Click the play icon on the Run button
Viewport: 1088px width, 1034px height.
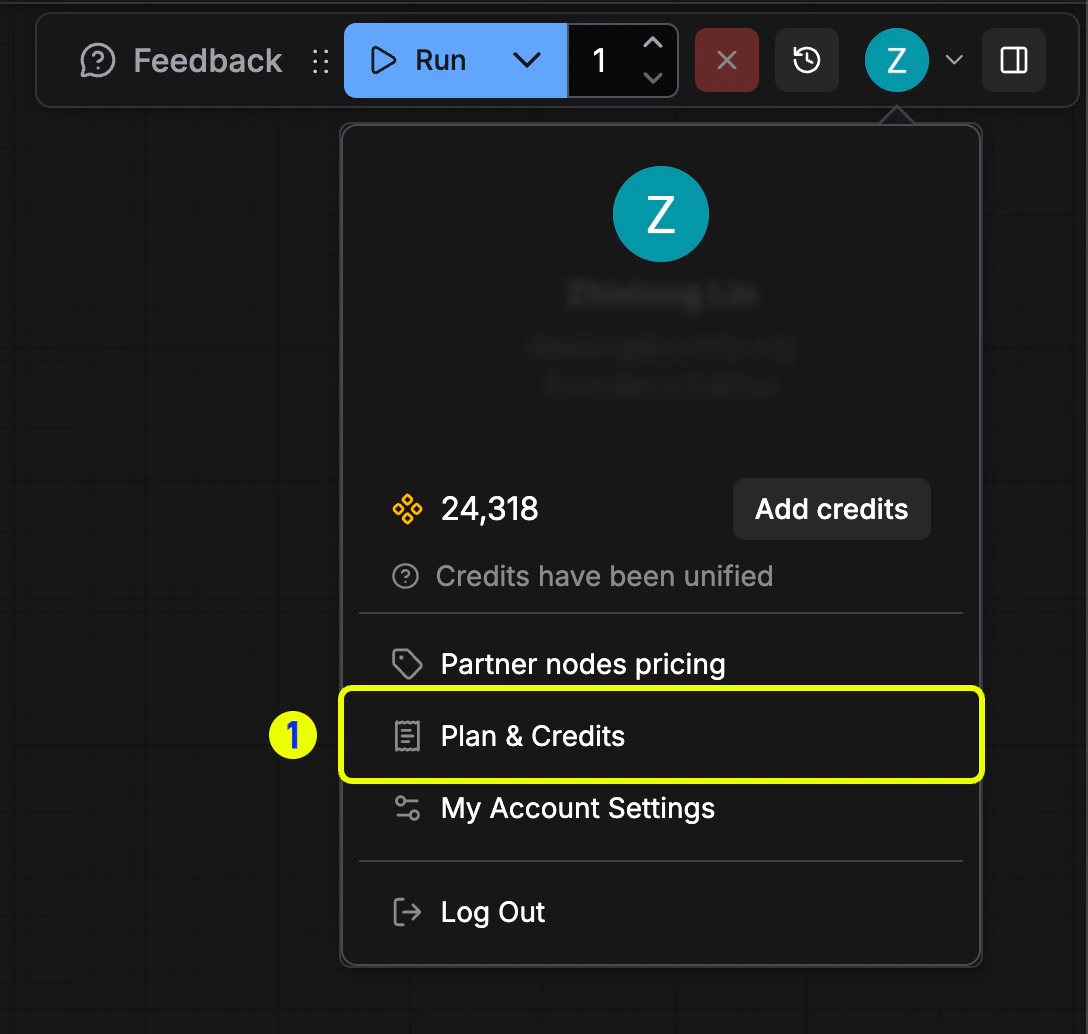384,60
